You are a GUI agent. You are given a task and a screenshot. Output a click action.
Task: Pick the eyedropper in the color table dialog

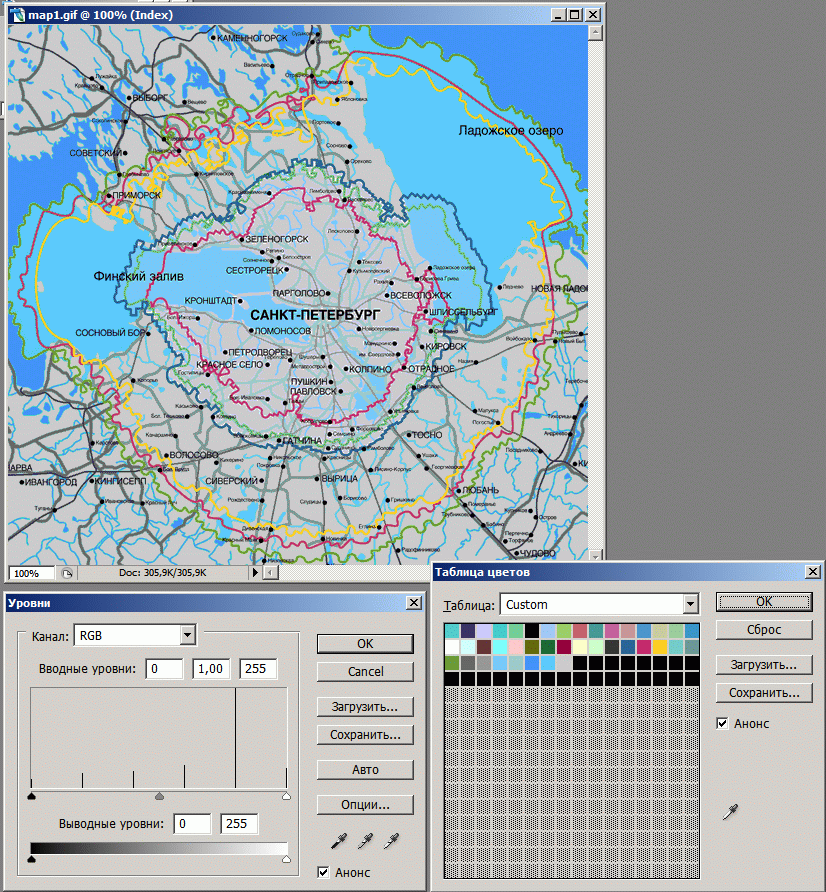[x=729, y=812]
